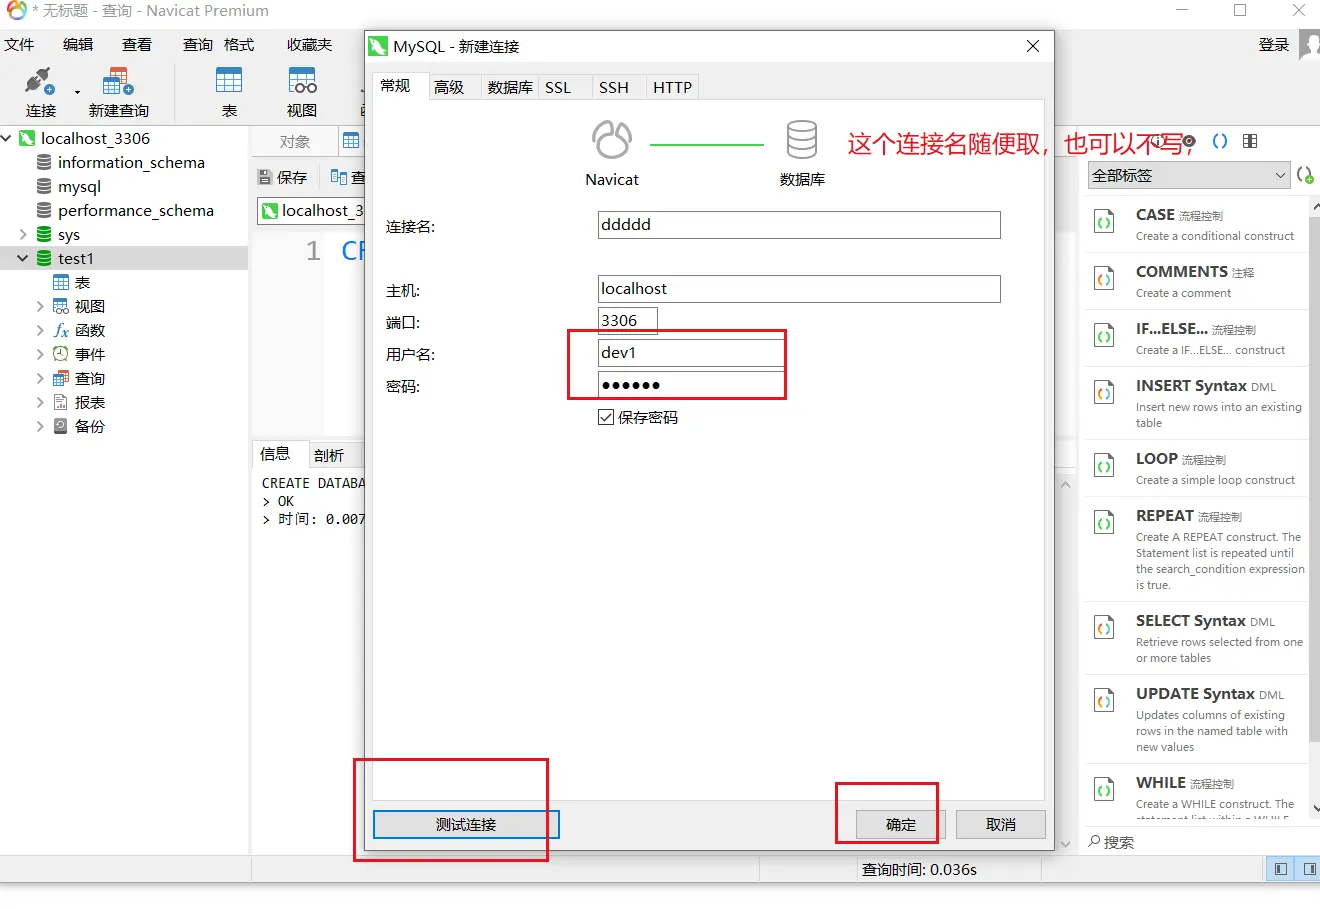This screenshot has width=1320, height=909.
Task: Click the code snippets parentheses icon
Action: pos(1220,141)
